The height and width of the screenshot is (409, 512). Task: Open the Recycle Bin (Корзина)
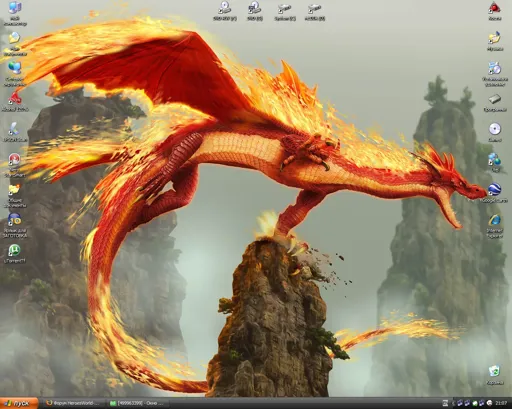(x=495, y=375)
